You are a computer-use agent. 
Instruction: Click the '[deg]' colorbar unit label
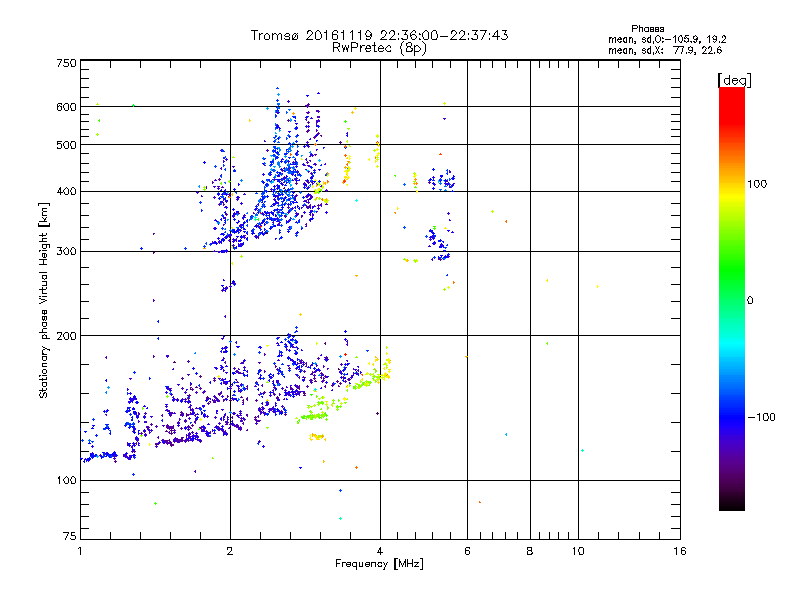(734, 81)
